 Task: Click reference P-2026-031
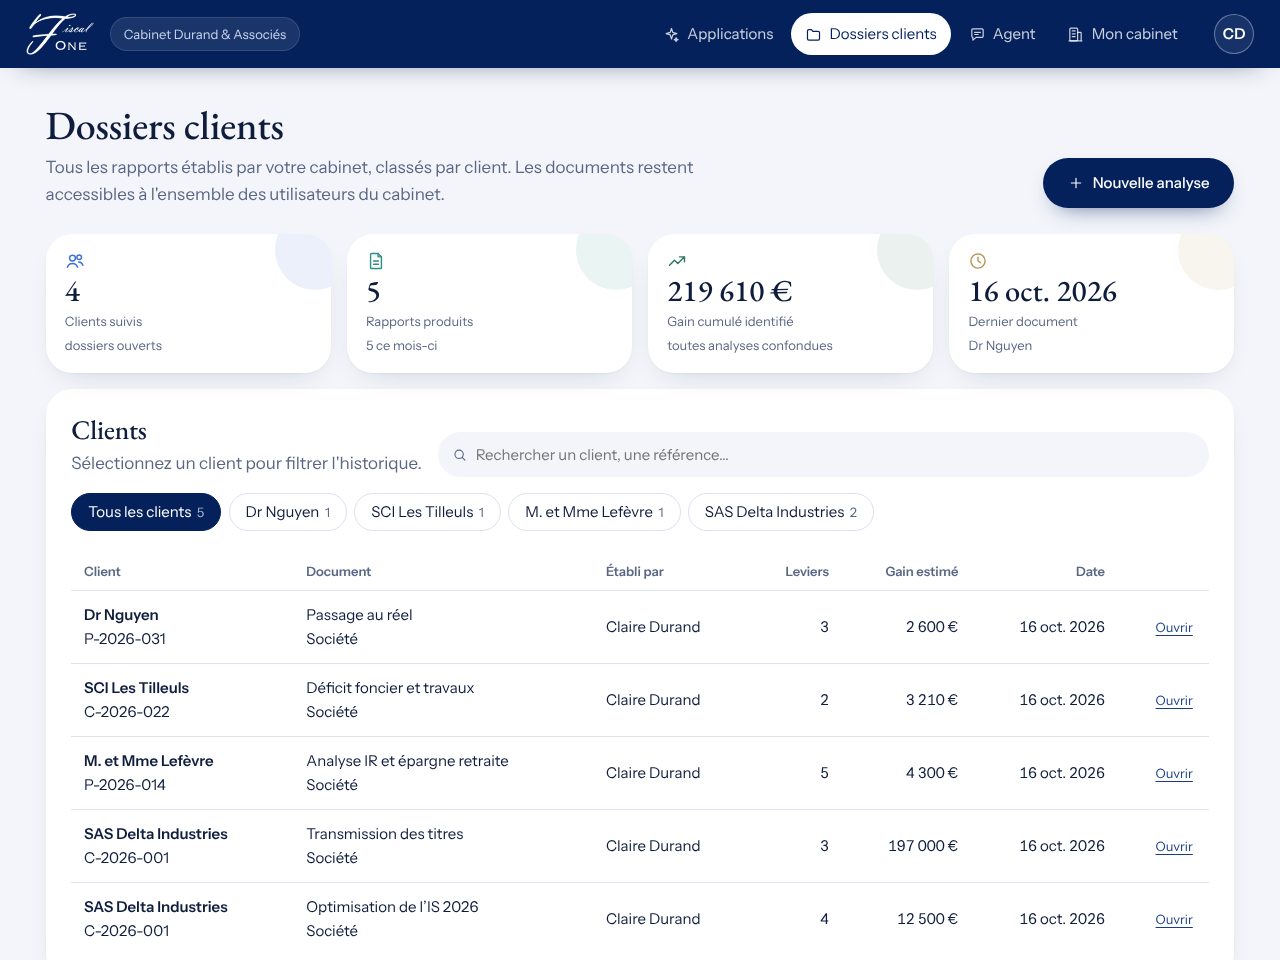point(125,639)
